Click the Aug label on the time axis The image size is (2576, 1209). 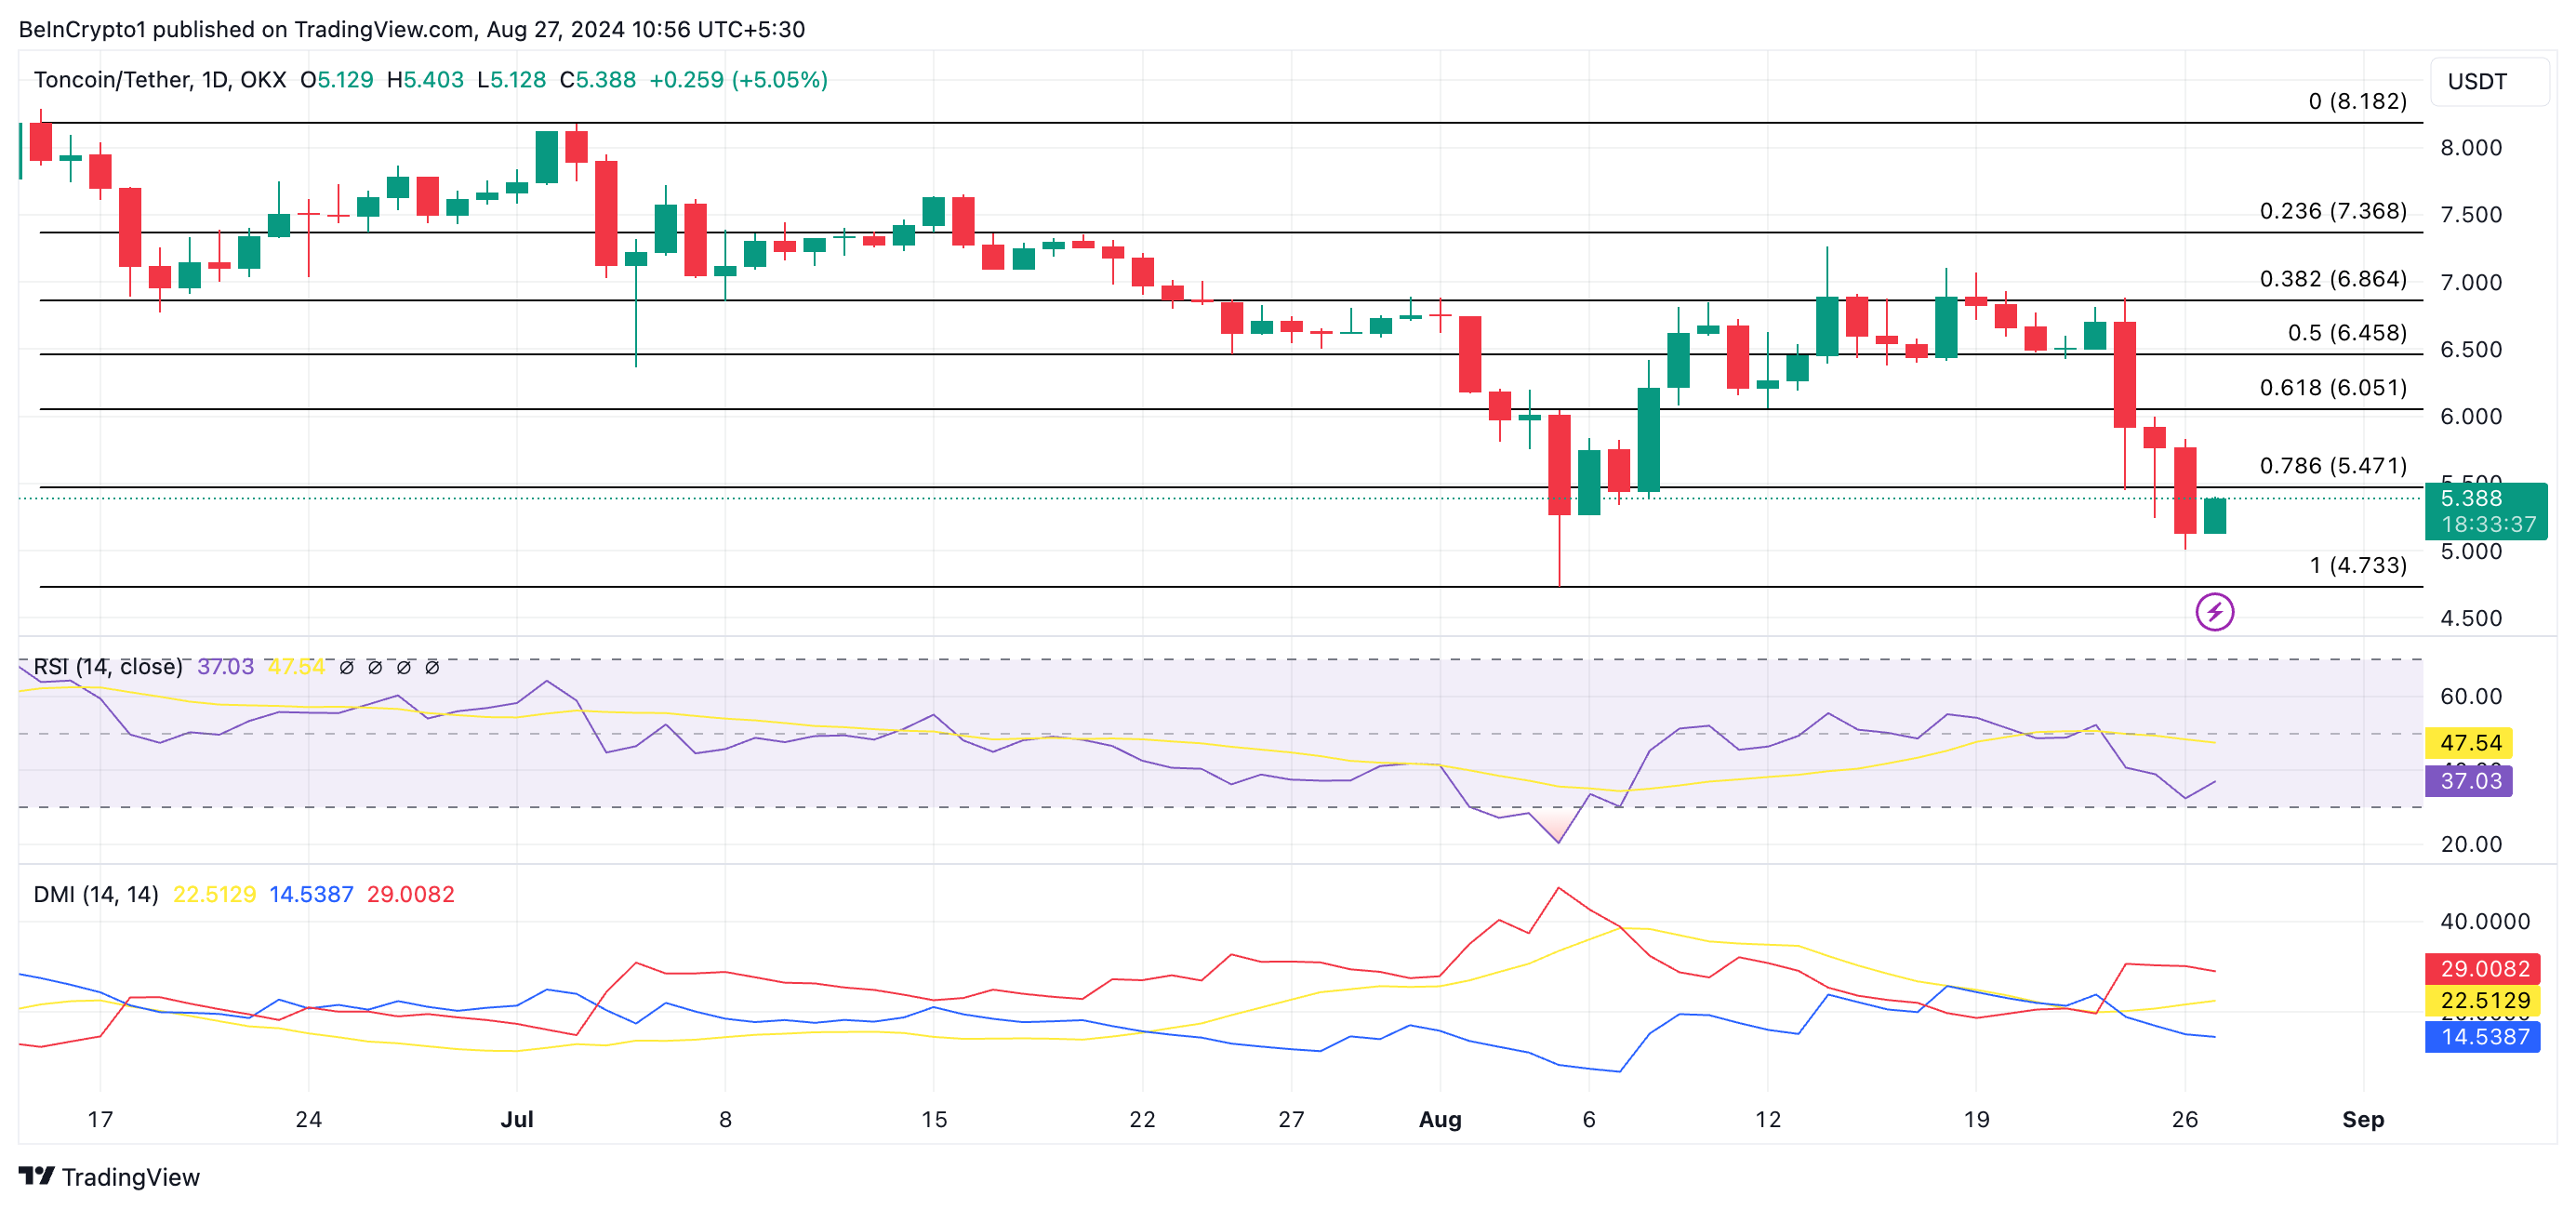click(x=1440, y=1119)
